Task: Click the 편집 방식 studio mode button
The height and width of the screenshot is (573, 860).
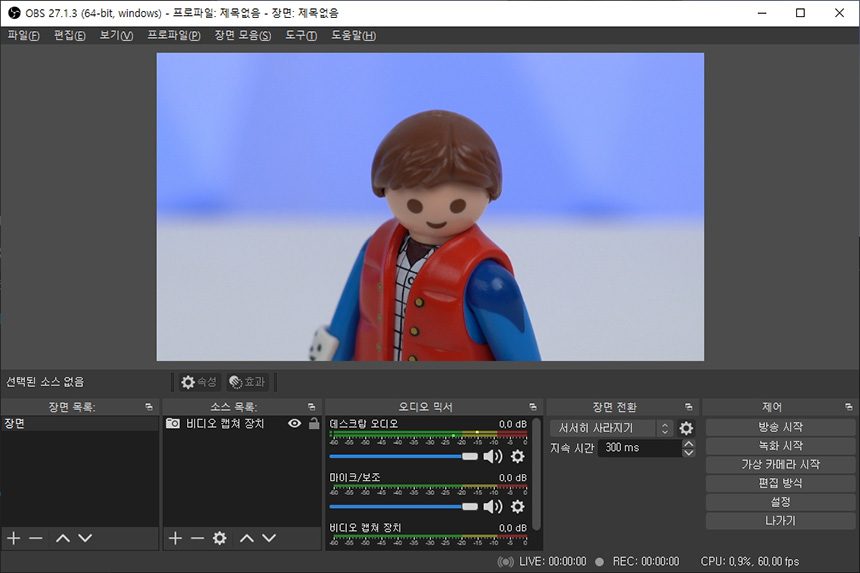Action: point(780,483)
